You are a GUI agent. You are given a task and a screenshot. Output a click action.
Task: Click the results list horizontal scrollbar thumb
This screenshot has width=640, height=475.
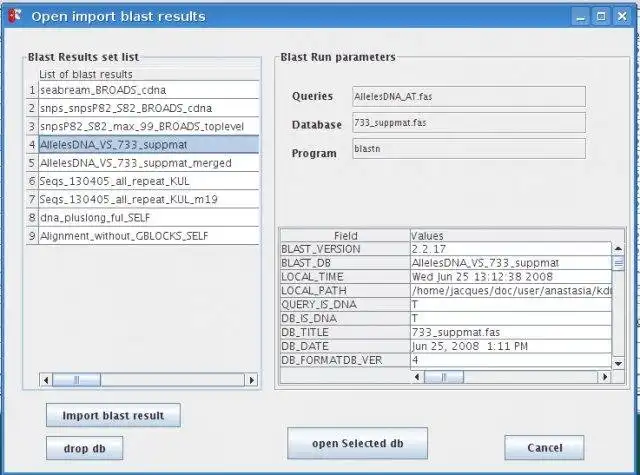click(x=77, y=380)
